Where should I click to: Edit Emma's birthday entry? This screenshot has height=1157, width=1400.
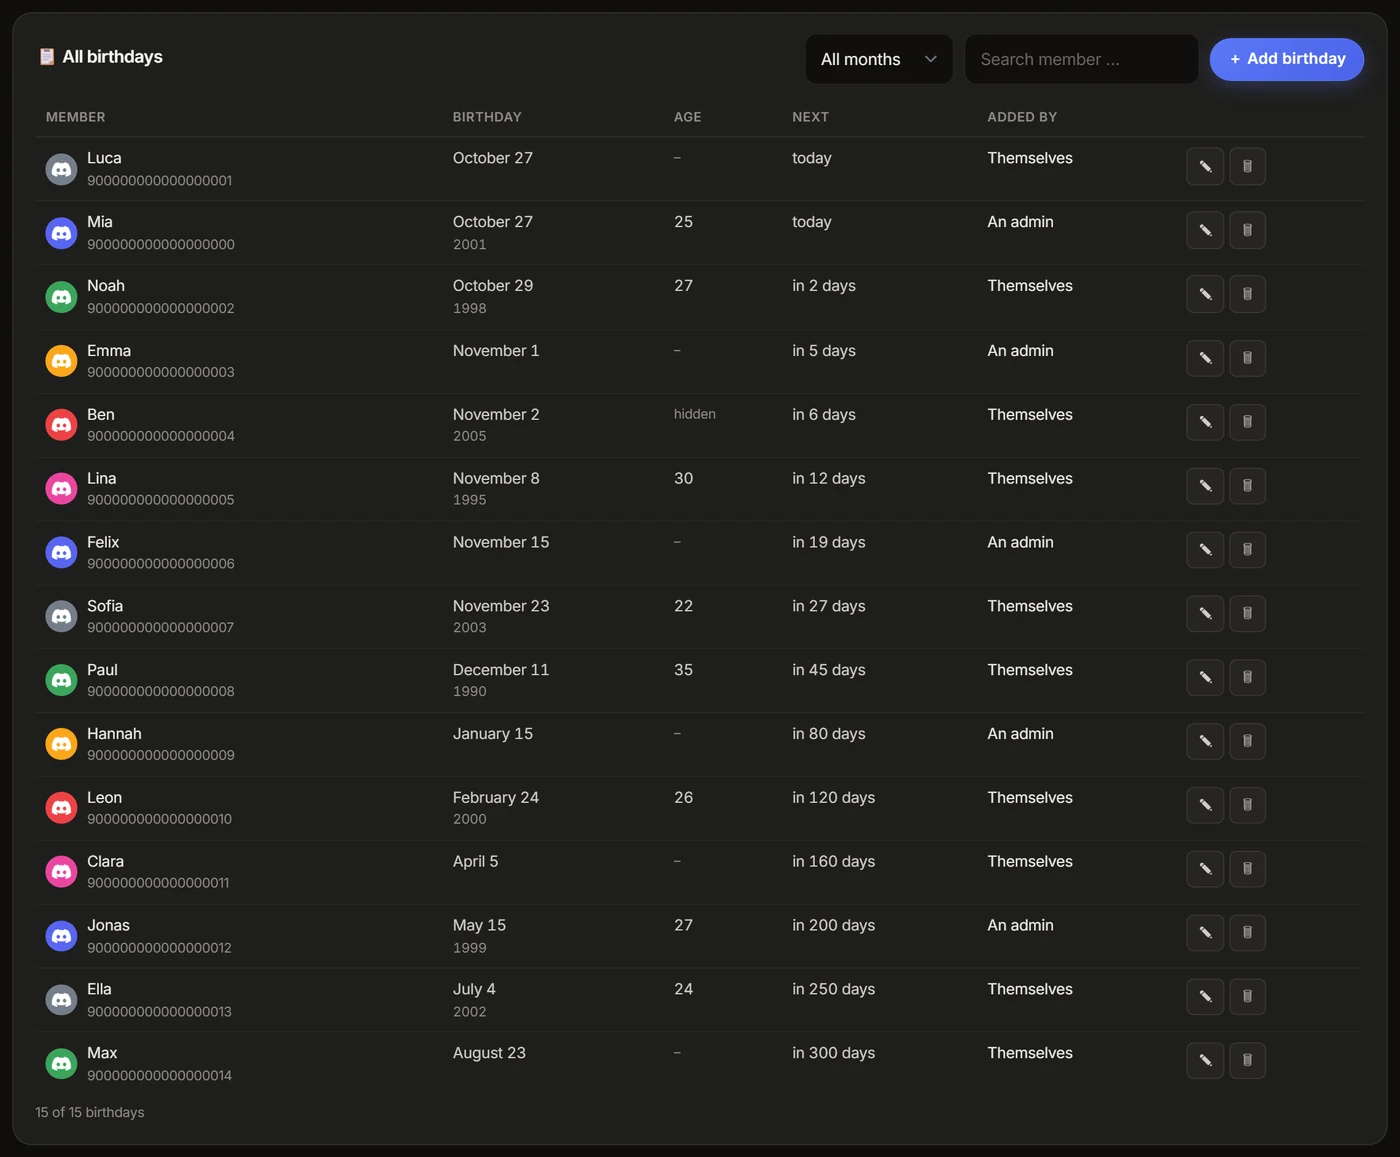(x=1205, y=358)
